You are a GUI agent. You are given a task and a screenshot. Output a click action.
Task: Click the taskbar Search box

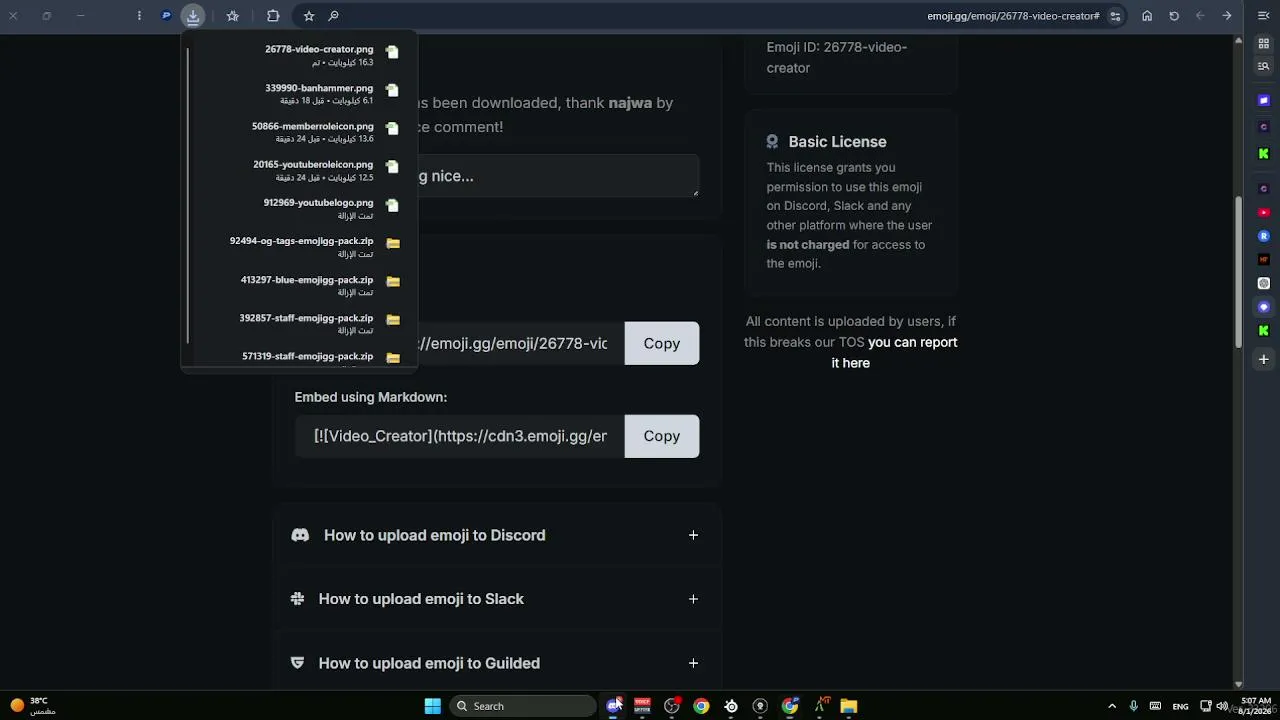(523, 706)
